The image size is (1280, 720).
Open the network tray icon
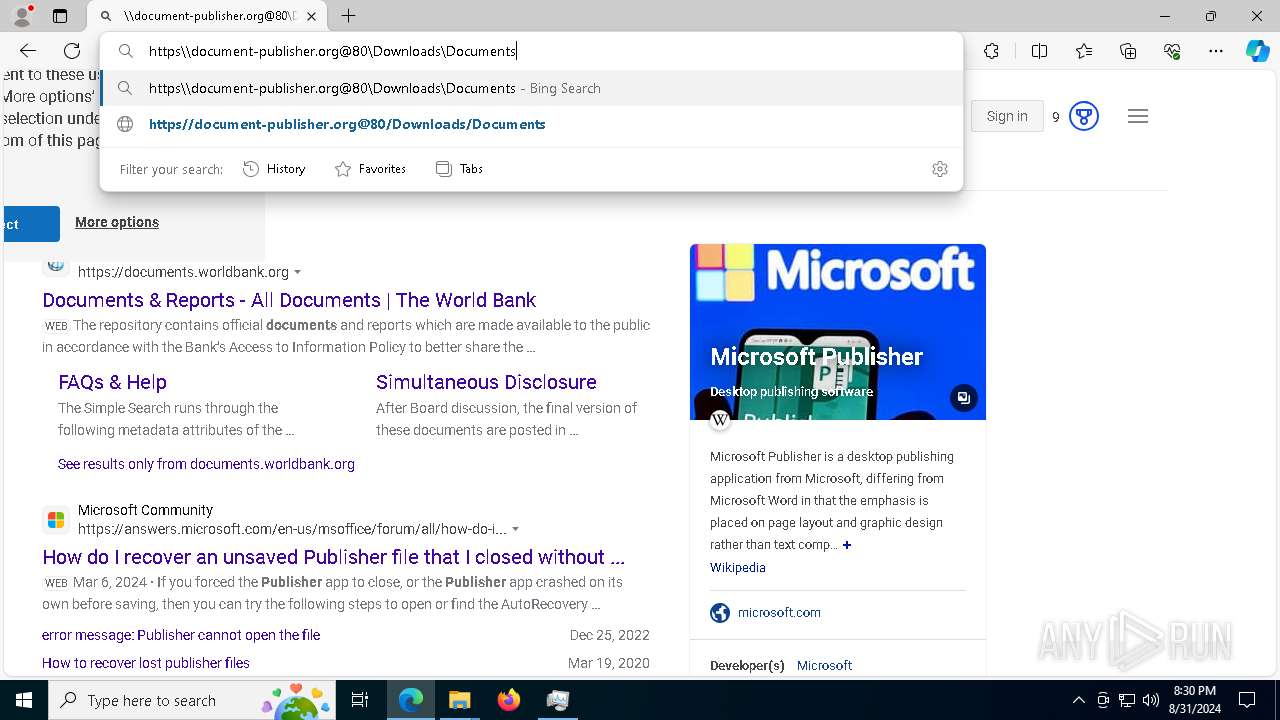[1127, 700]
